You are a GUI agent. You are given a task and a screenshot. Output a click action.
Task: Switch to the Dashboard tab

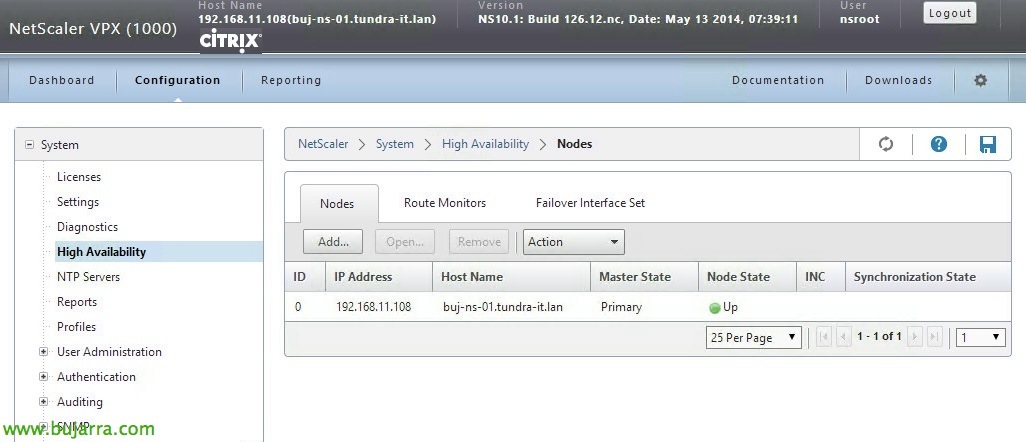point(62,80)
